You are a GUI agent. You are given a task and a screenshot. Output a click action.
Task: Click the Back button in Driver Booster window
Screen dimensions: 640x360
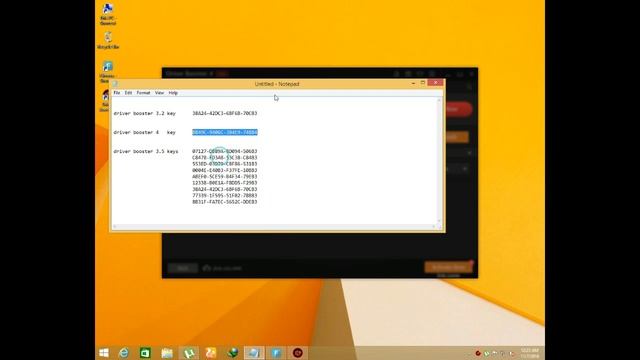183,268
